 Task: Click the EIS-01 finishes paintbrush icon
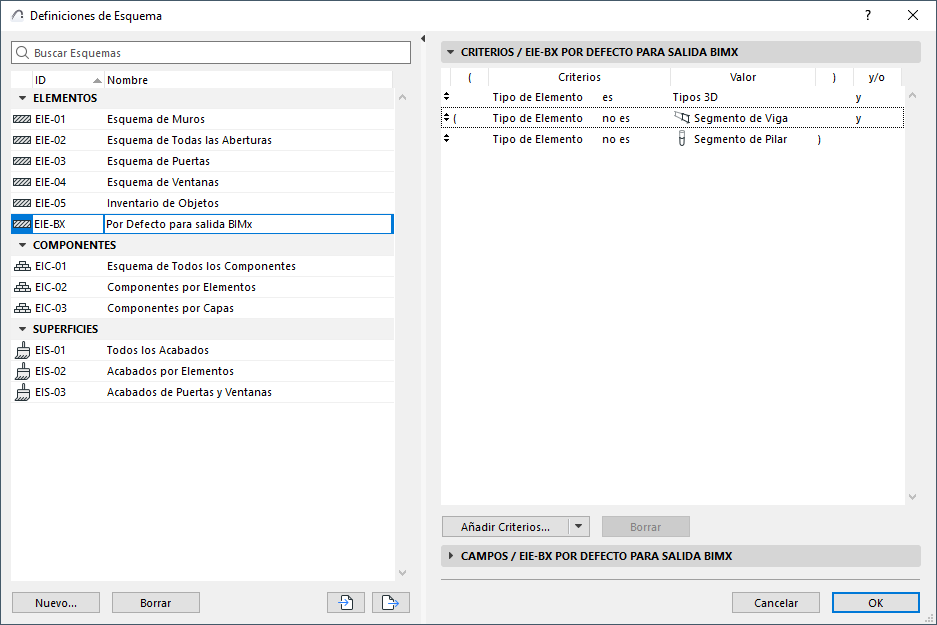pos(22,350)
